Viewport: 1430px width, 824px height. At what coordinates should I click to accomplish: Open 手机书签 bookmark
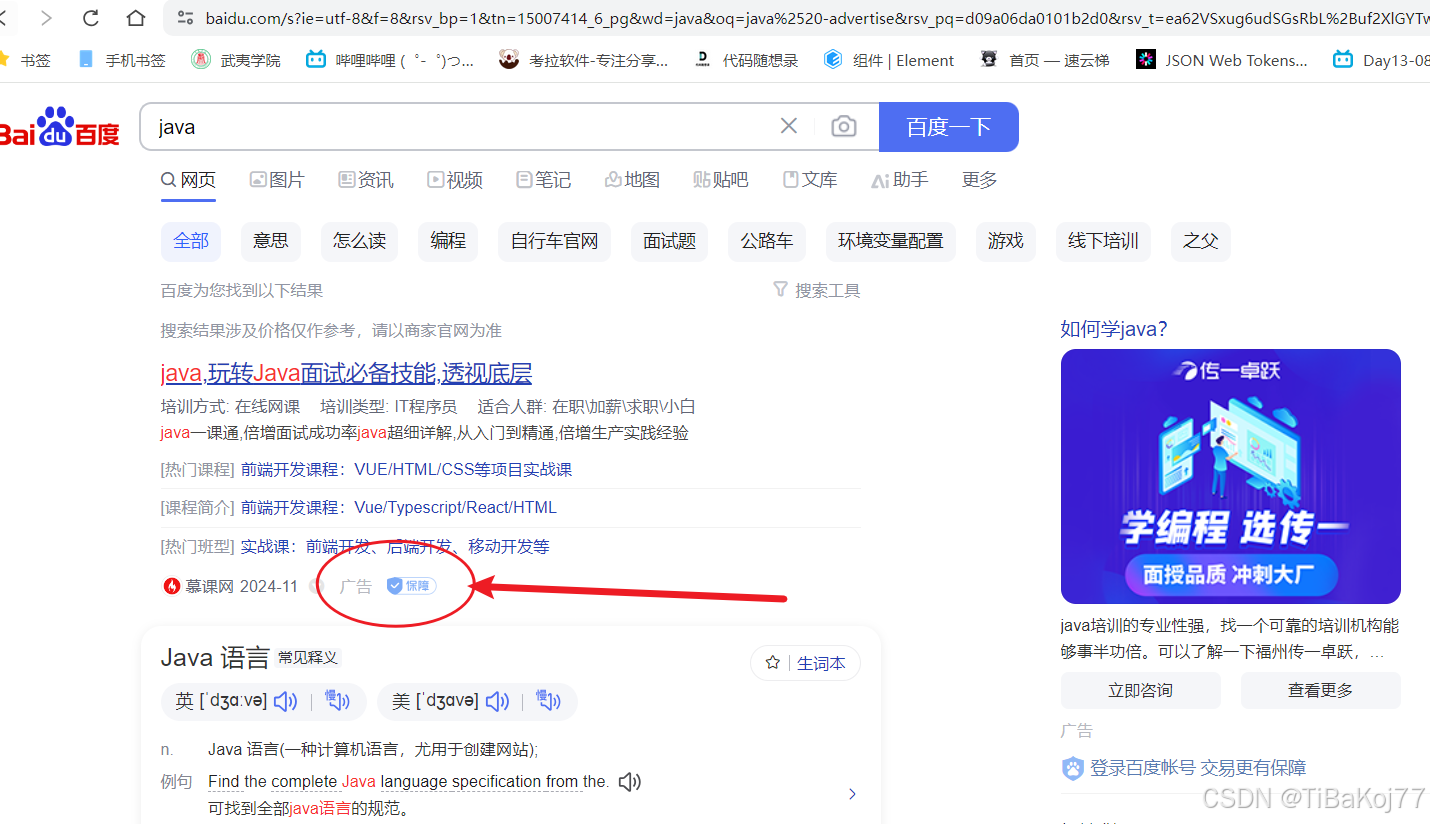(121, 60)
